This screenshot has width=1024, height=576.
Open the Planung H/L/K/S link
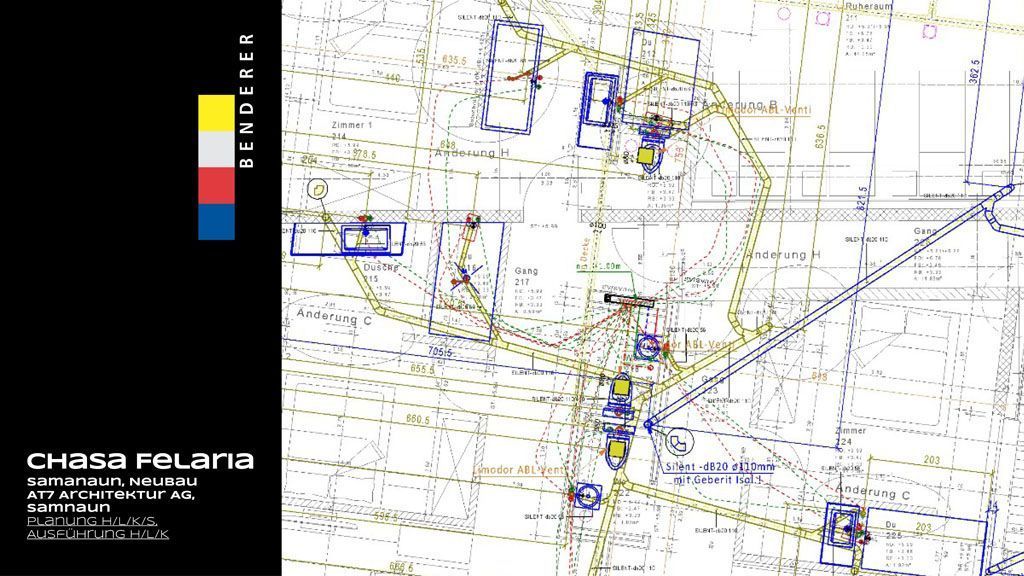(x=92, y=521)
